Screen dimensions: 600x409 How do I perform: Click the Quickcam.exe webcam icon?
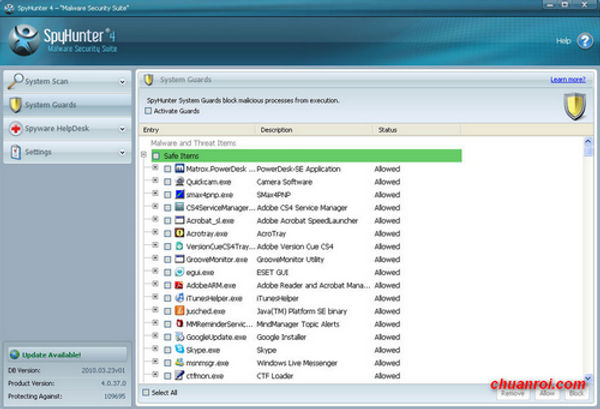point(179,181)
